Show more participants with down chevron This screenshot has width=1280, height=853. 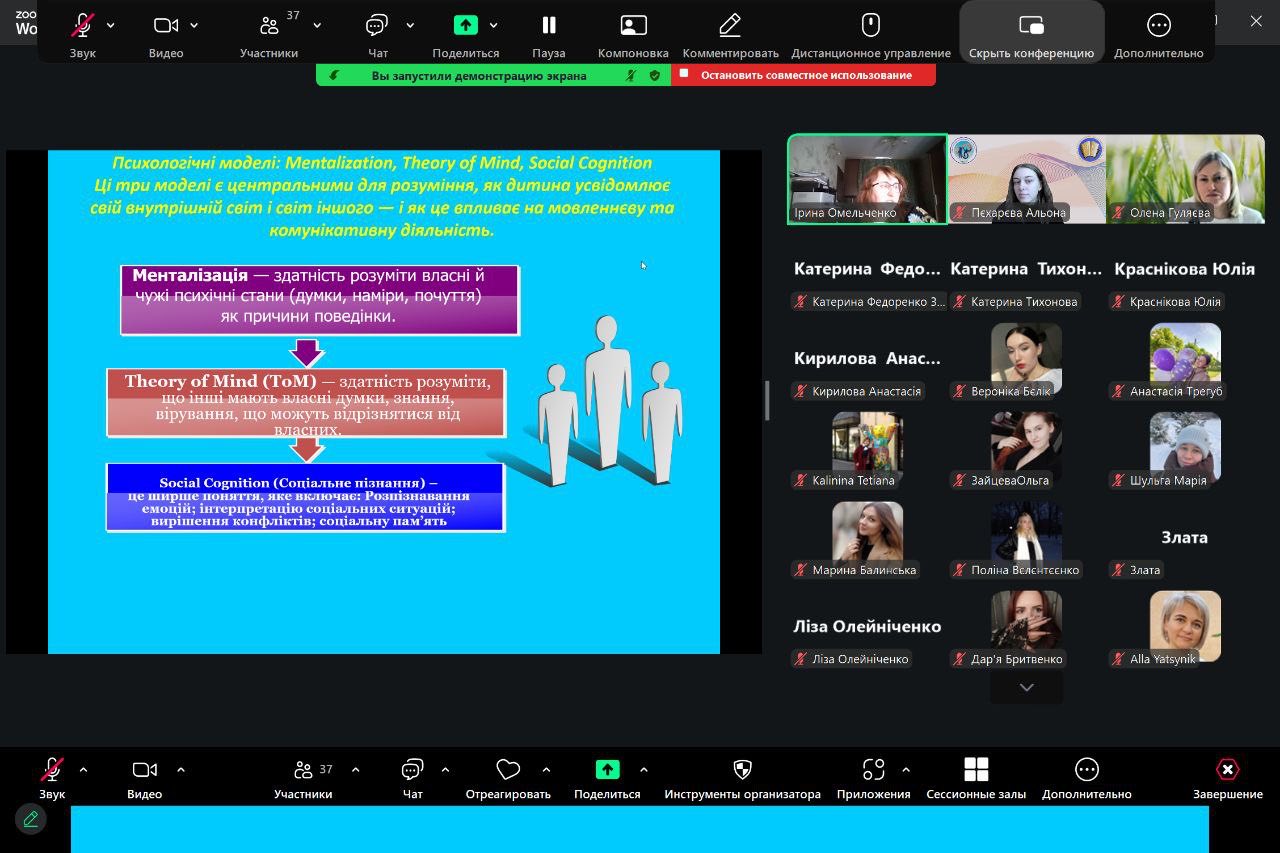(1026, 687)
